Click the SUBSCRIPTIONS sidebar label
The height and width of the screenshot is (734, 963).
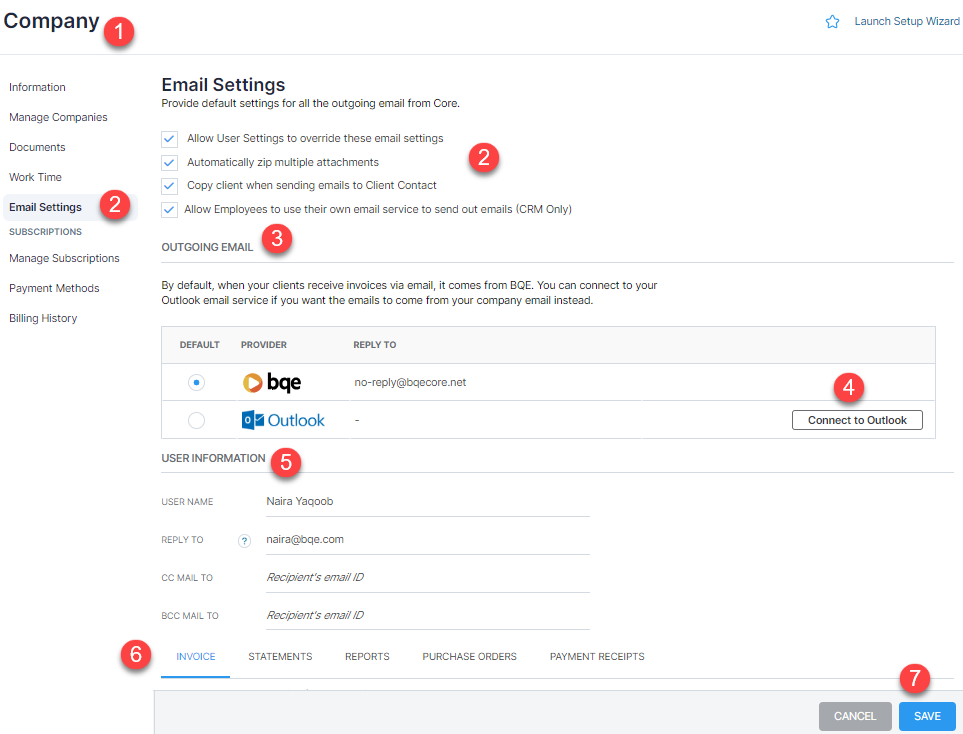click(x=45, y=232)
